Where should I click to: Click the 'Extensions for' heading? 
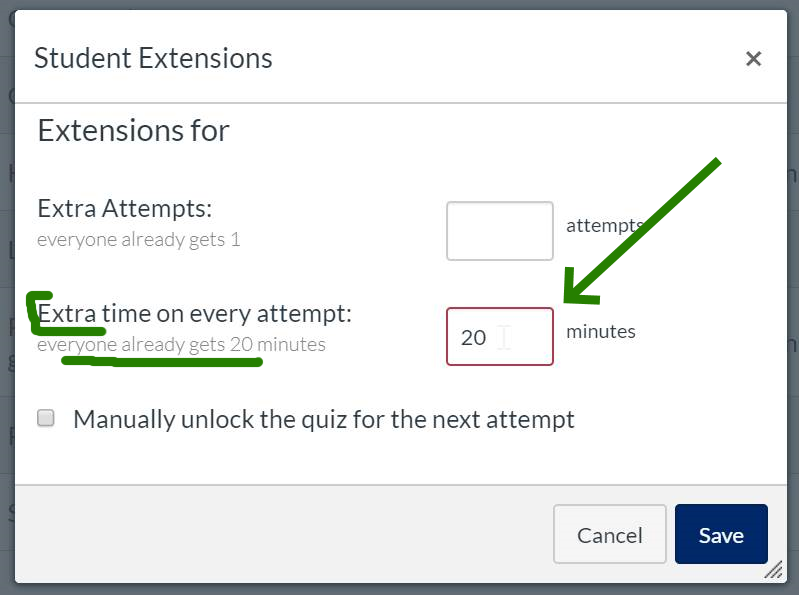[133, 130]
